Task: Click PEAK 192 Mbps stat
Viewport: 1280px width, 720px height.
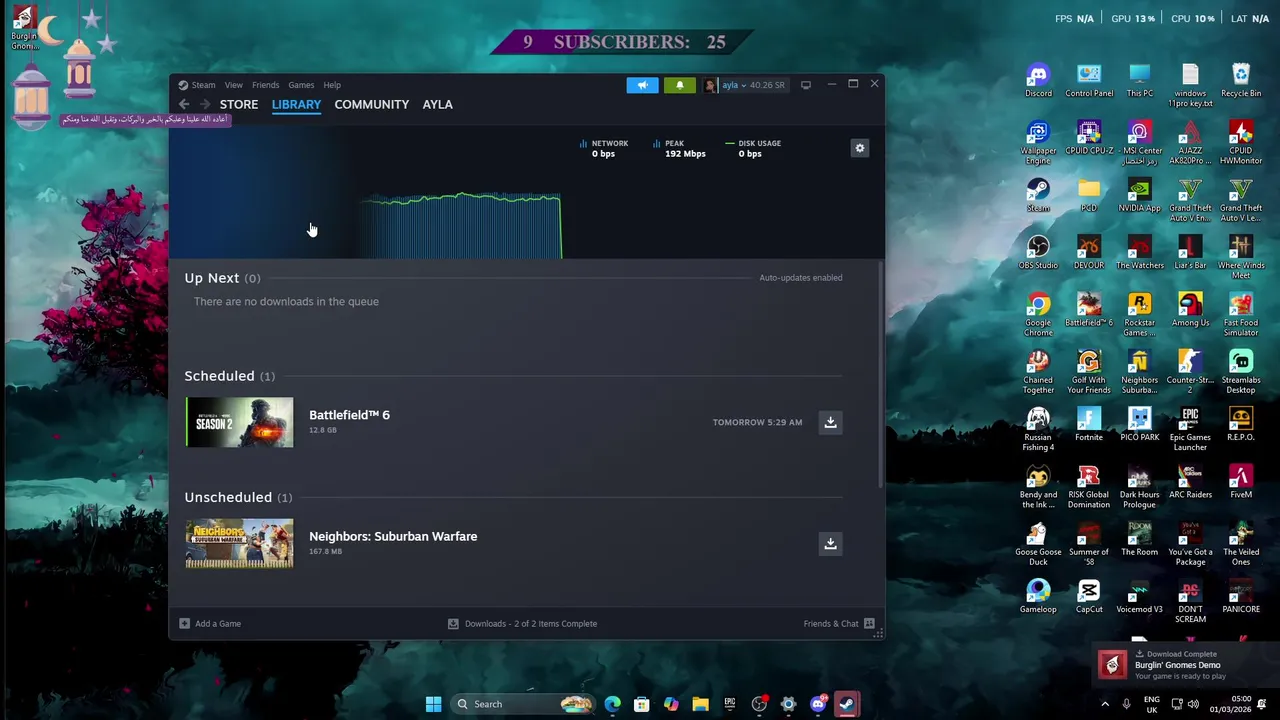Action: tap(679, 148)
